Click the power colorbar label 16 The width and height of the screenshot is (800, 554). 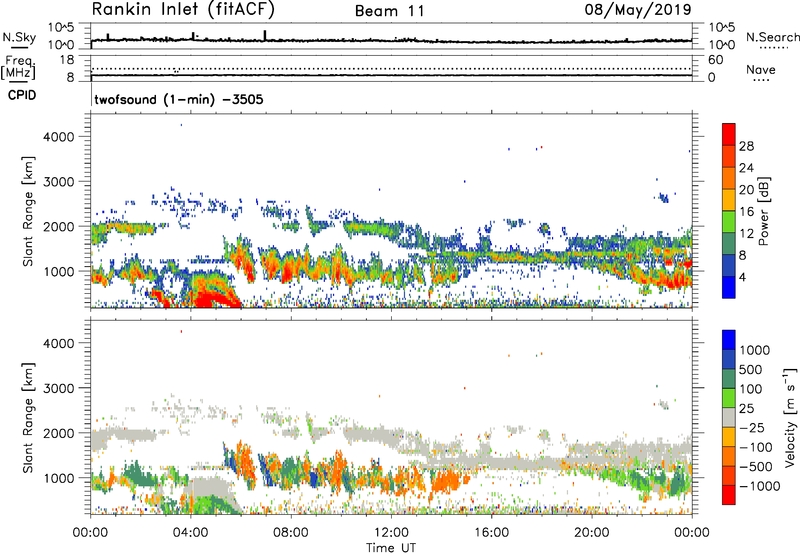(746, 212)
